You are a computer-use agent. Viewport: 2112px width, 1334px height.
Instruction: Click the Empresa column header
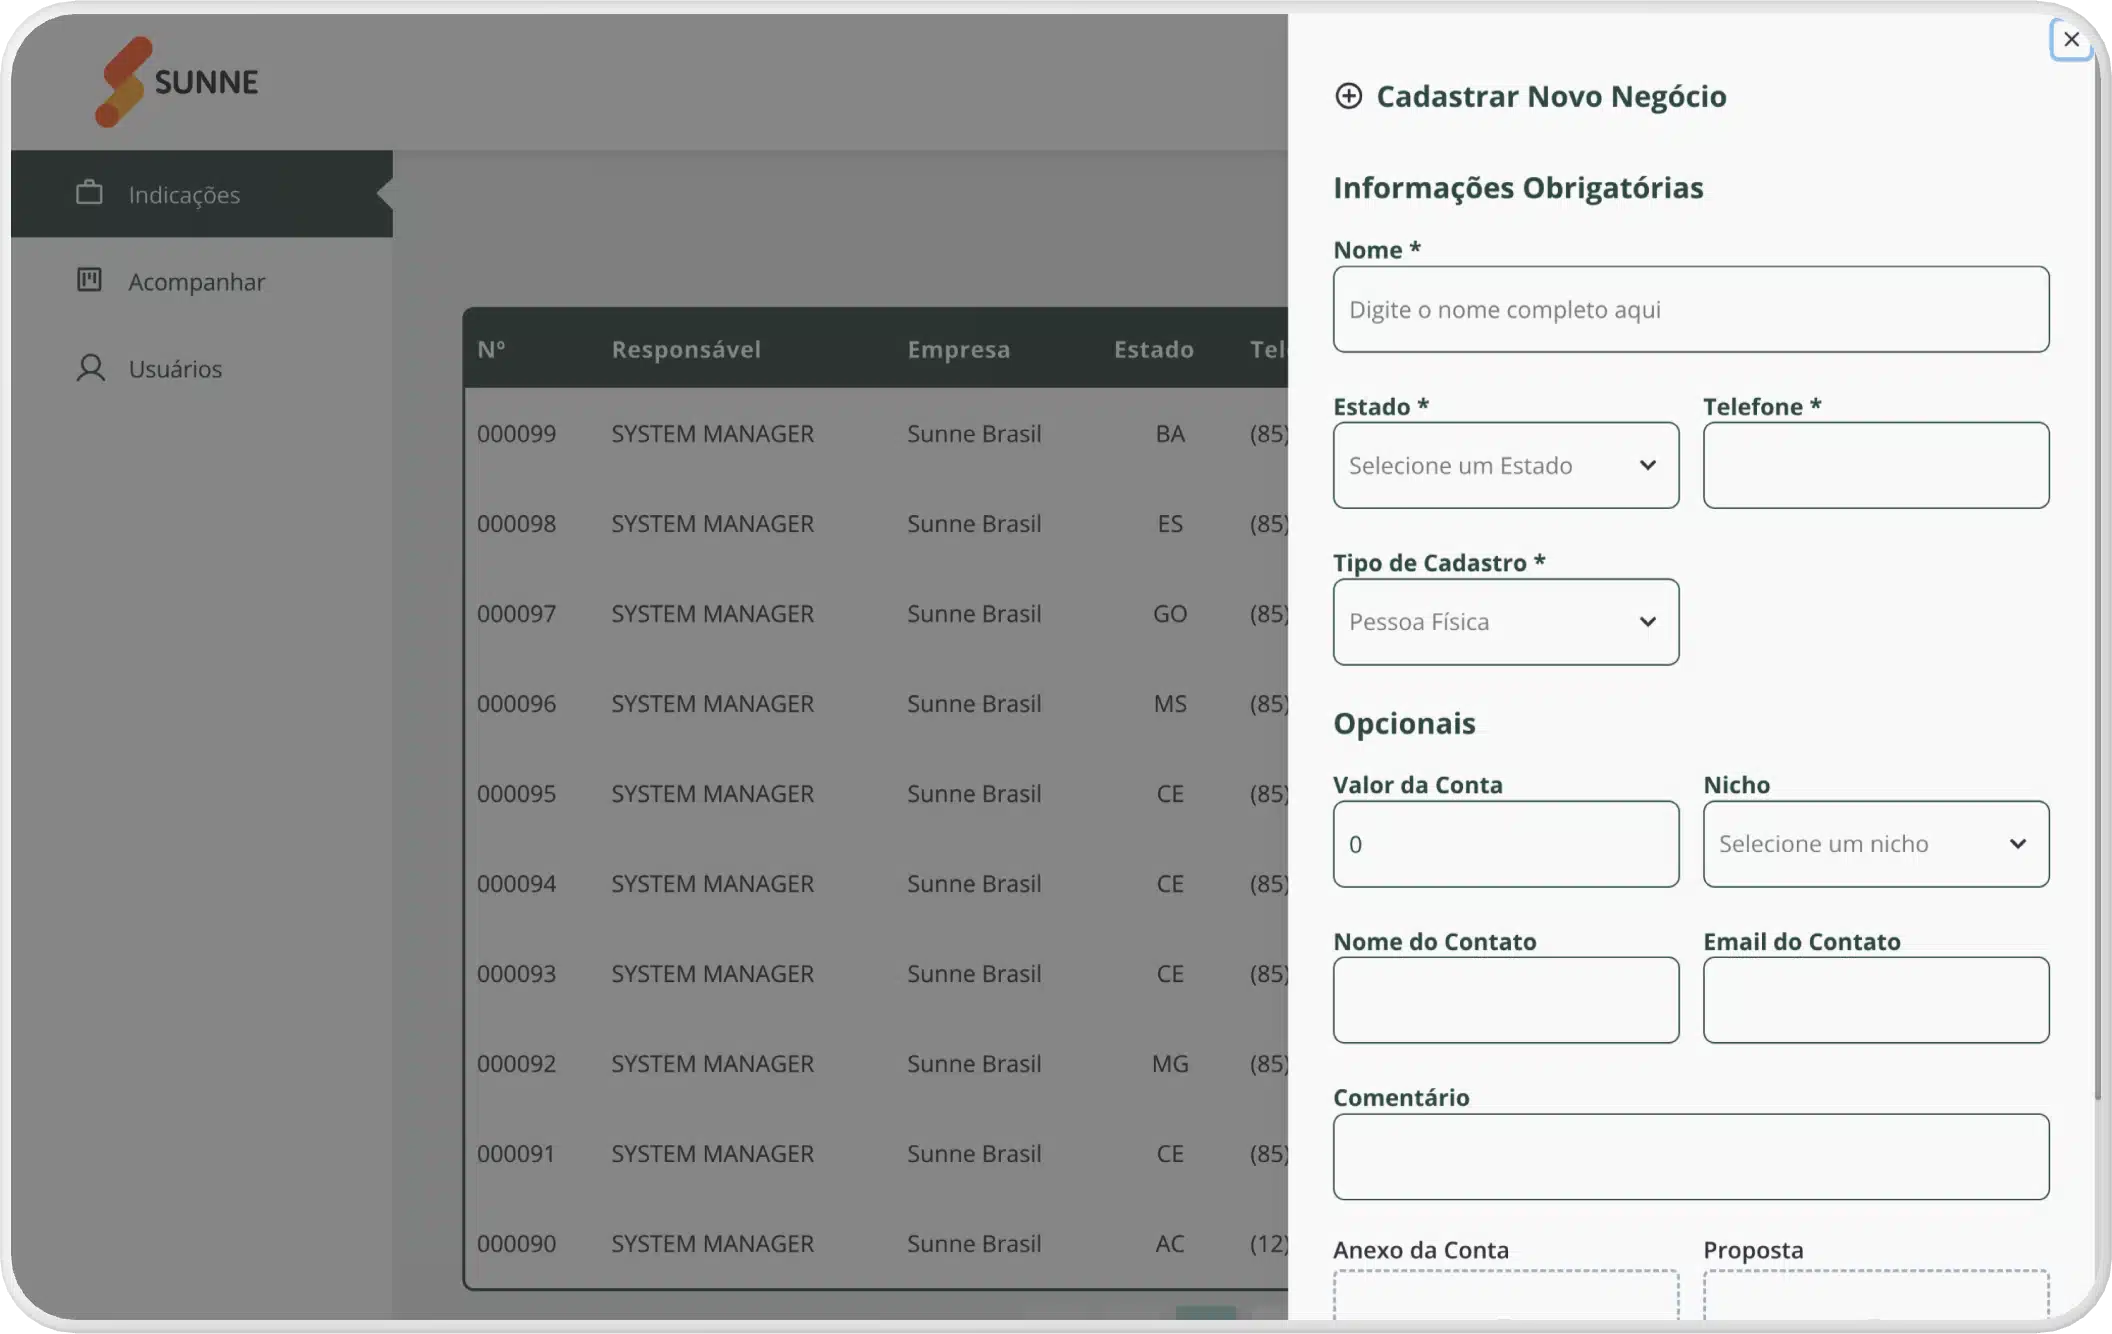[x=959, y=349]
